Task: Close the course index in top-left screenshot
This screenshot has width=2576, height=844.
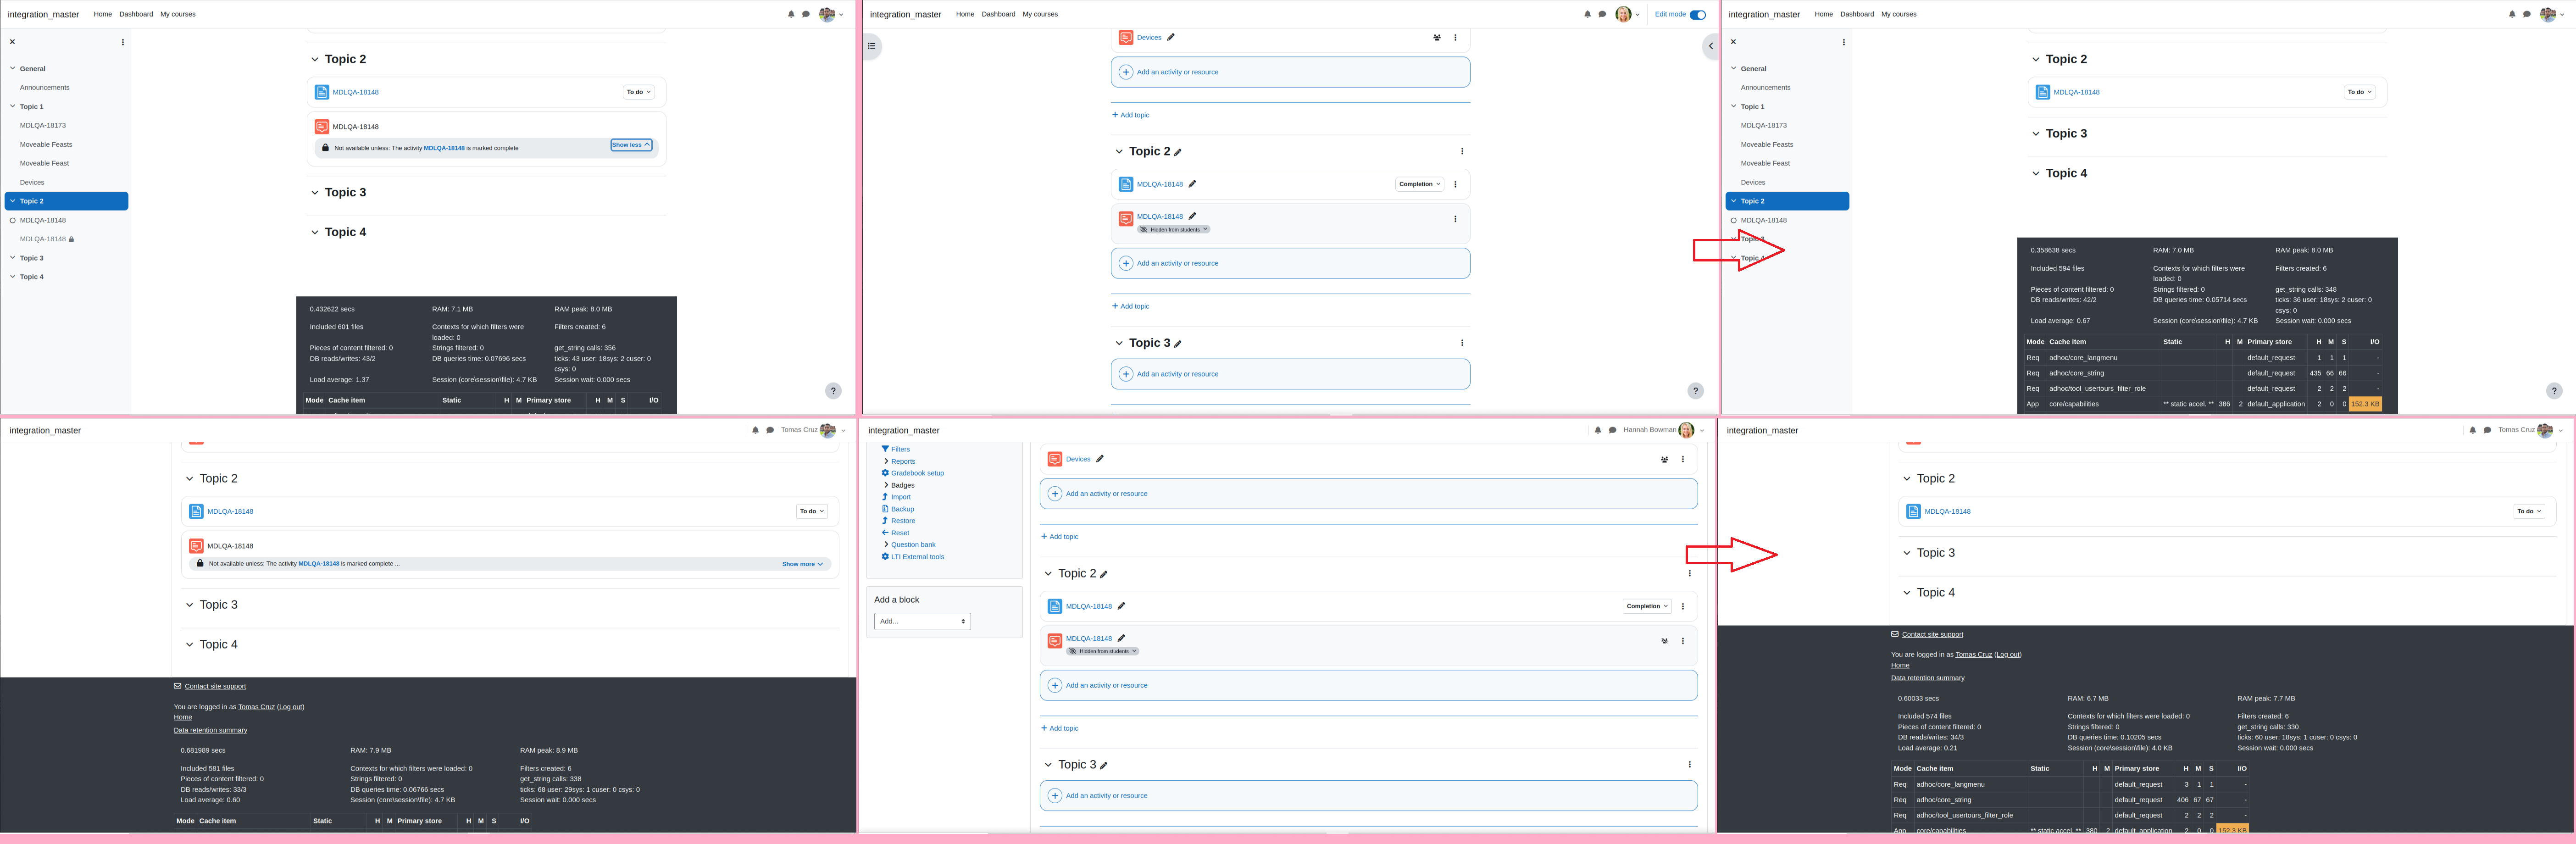Action: pyautogui.click(x=13, y=42)
